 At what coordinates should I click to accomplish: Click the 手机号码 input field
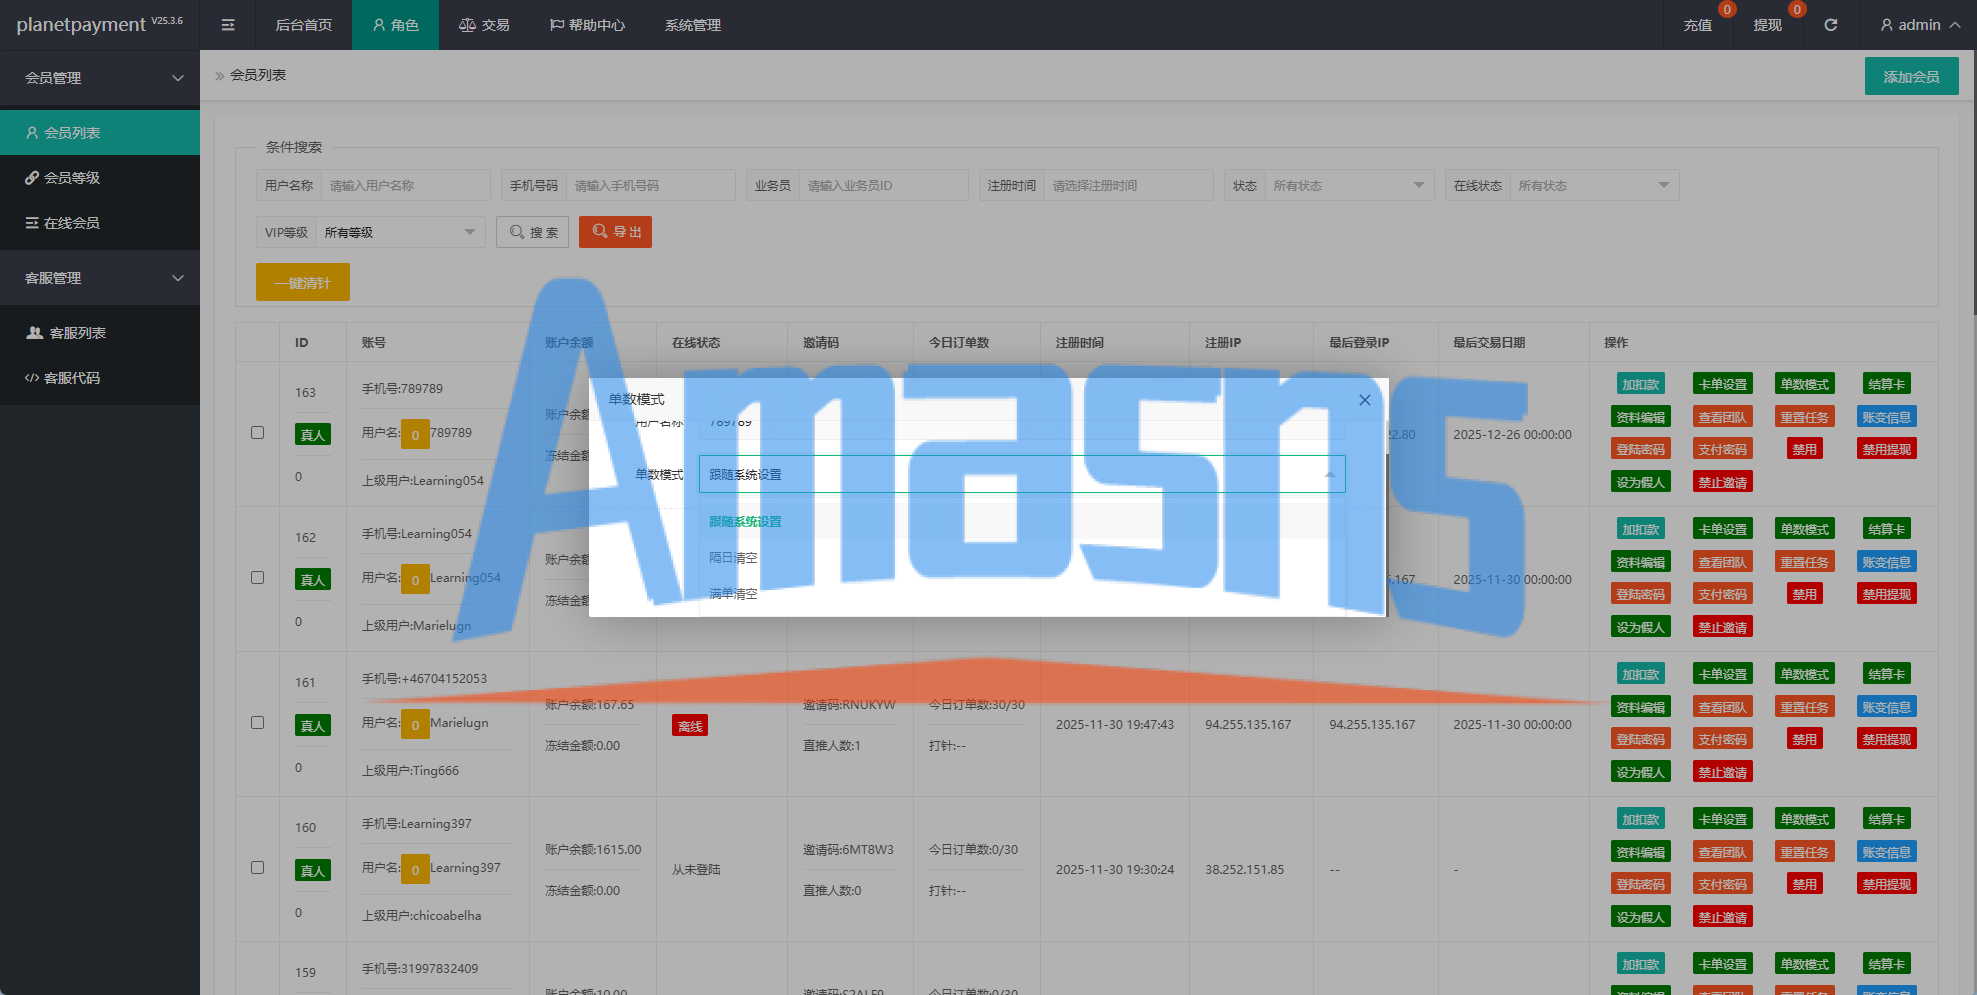651,185
